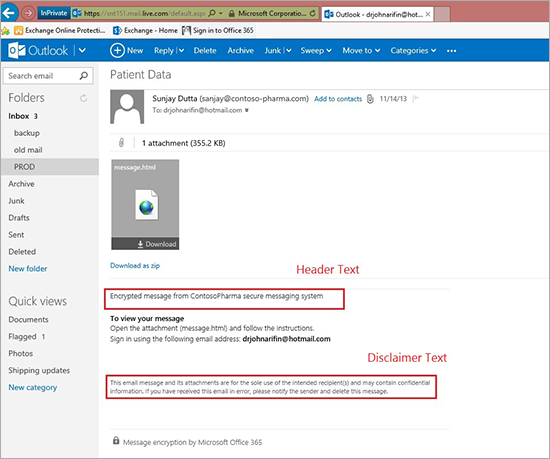Screen dimensions: 550x459
Task: Expand the Outlook app switcher arrow
Action: (x=82, y=50)
